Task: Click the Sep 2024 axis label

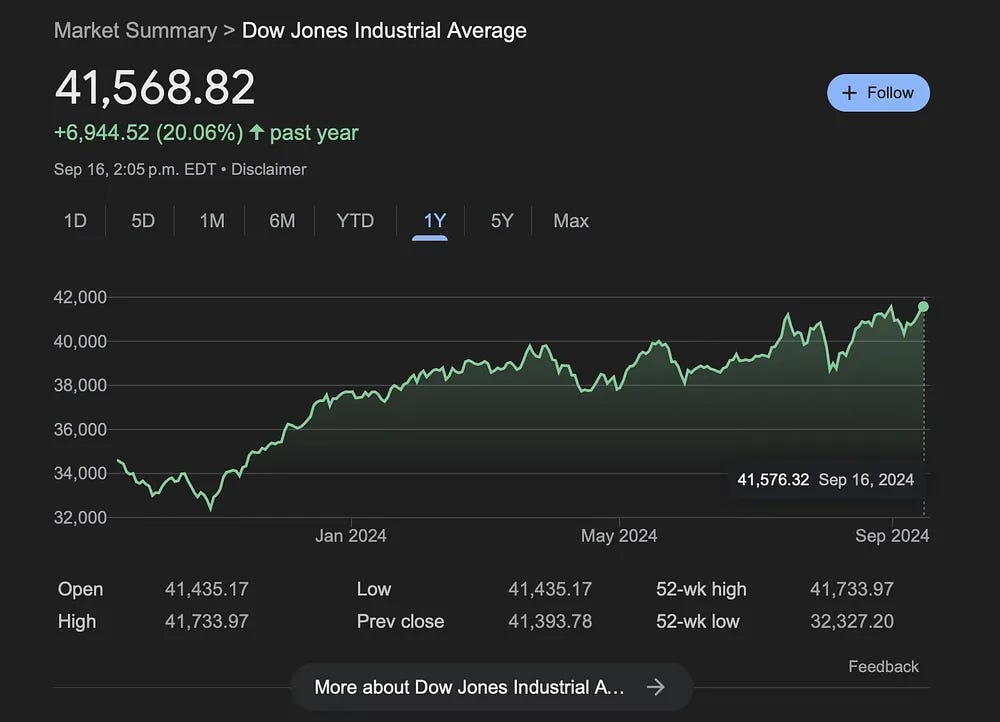Action: (892, 536)
